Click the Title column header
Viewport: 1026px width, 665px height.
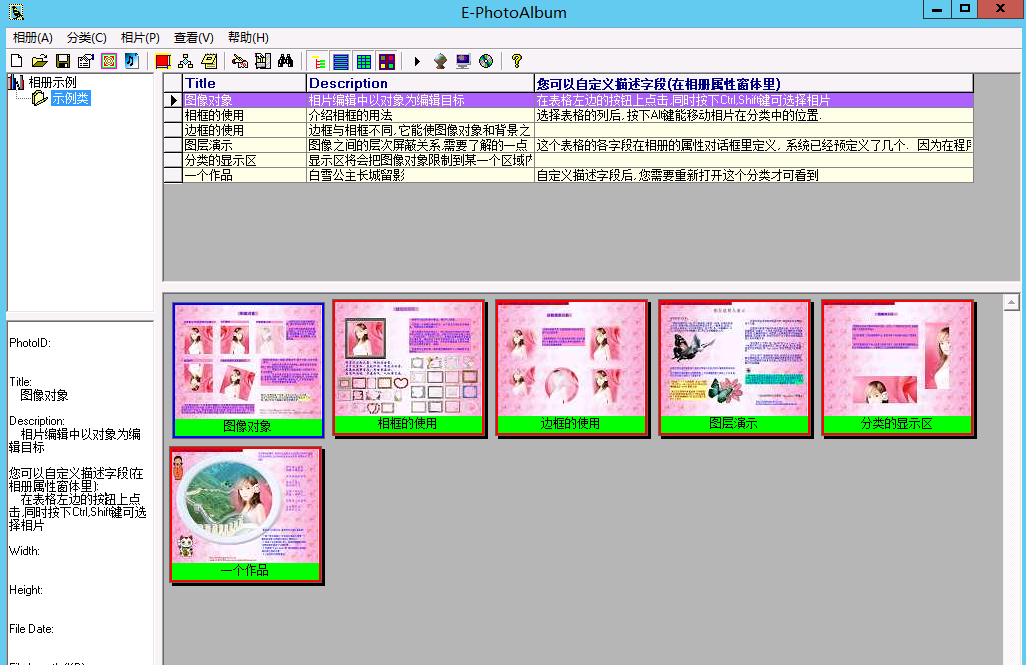click(244, 83)
